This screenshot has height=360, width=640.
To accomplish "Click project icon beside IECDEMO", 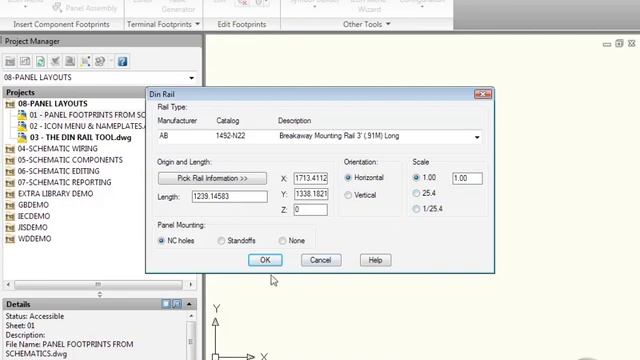I will pos(10,216).
